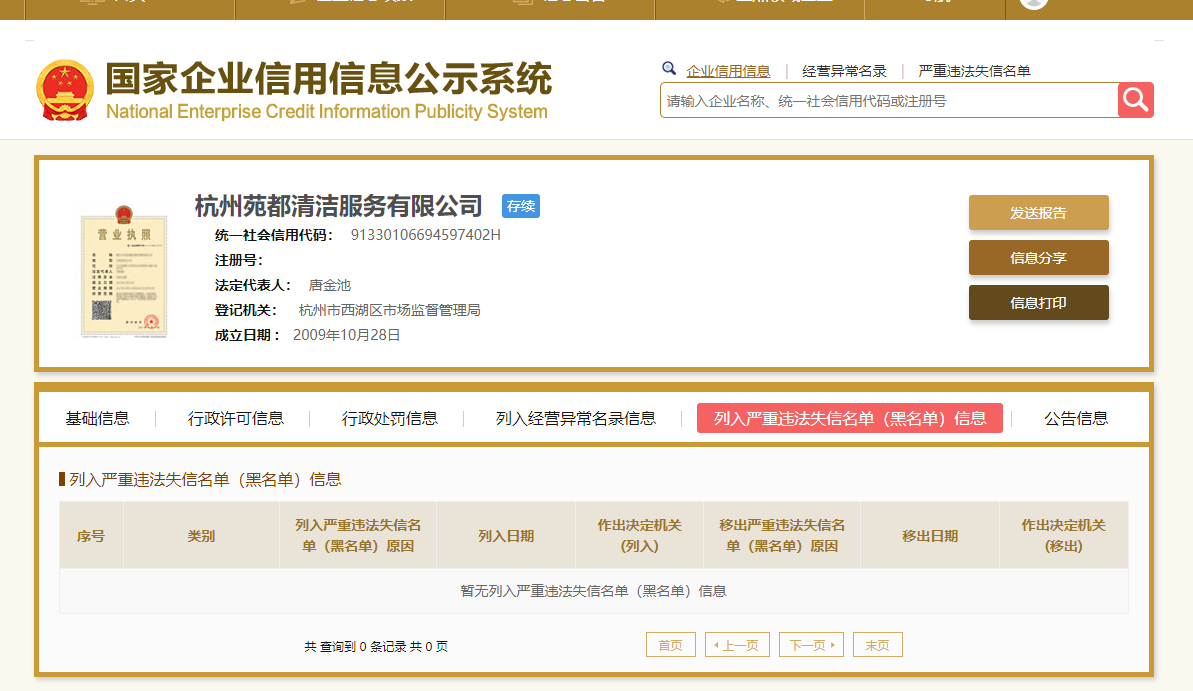Viewport: 1193px width, 691px height.
Task: Go to next page with 下一页
Action: [816, 645]
